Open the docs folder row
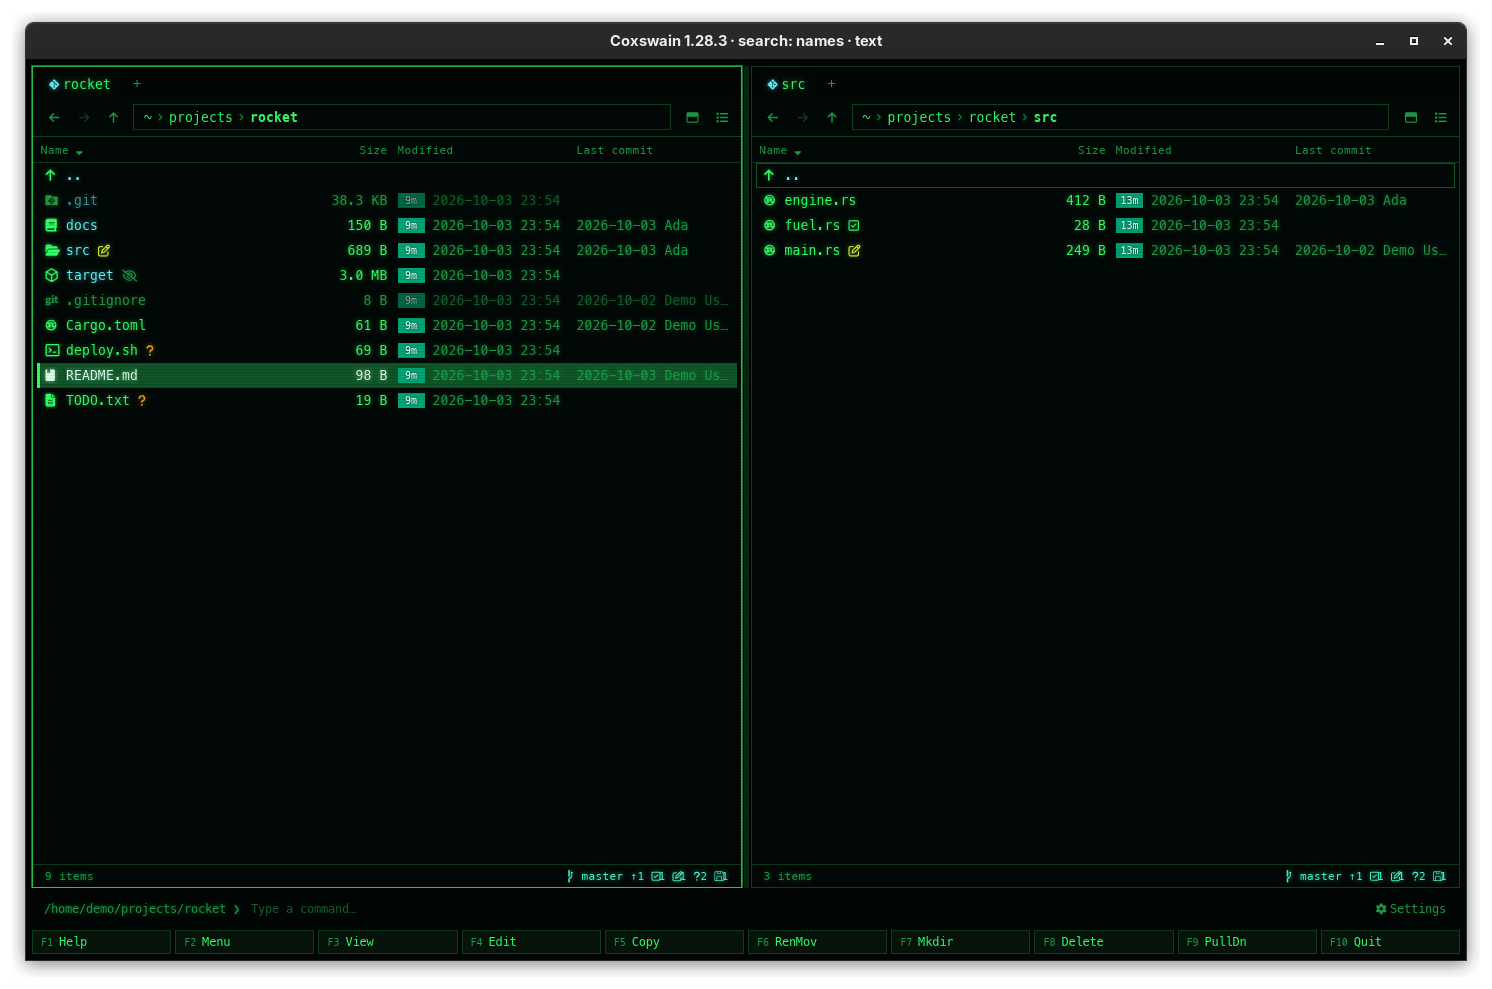The width and height of the screenshot is (1492, 989). (x=388, y=226)
